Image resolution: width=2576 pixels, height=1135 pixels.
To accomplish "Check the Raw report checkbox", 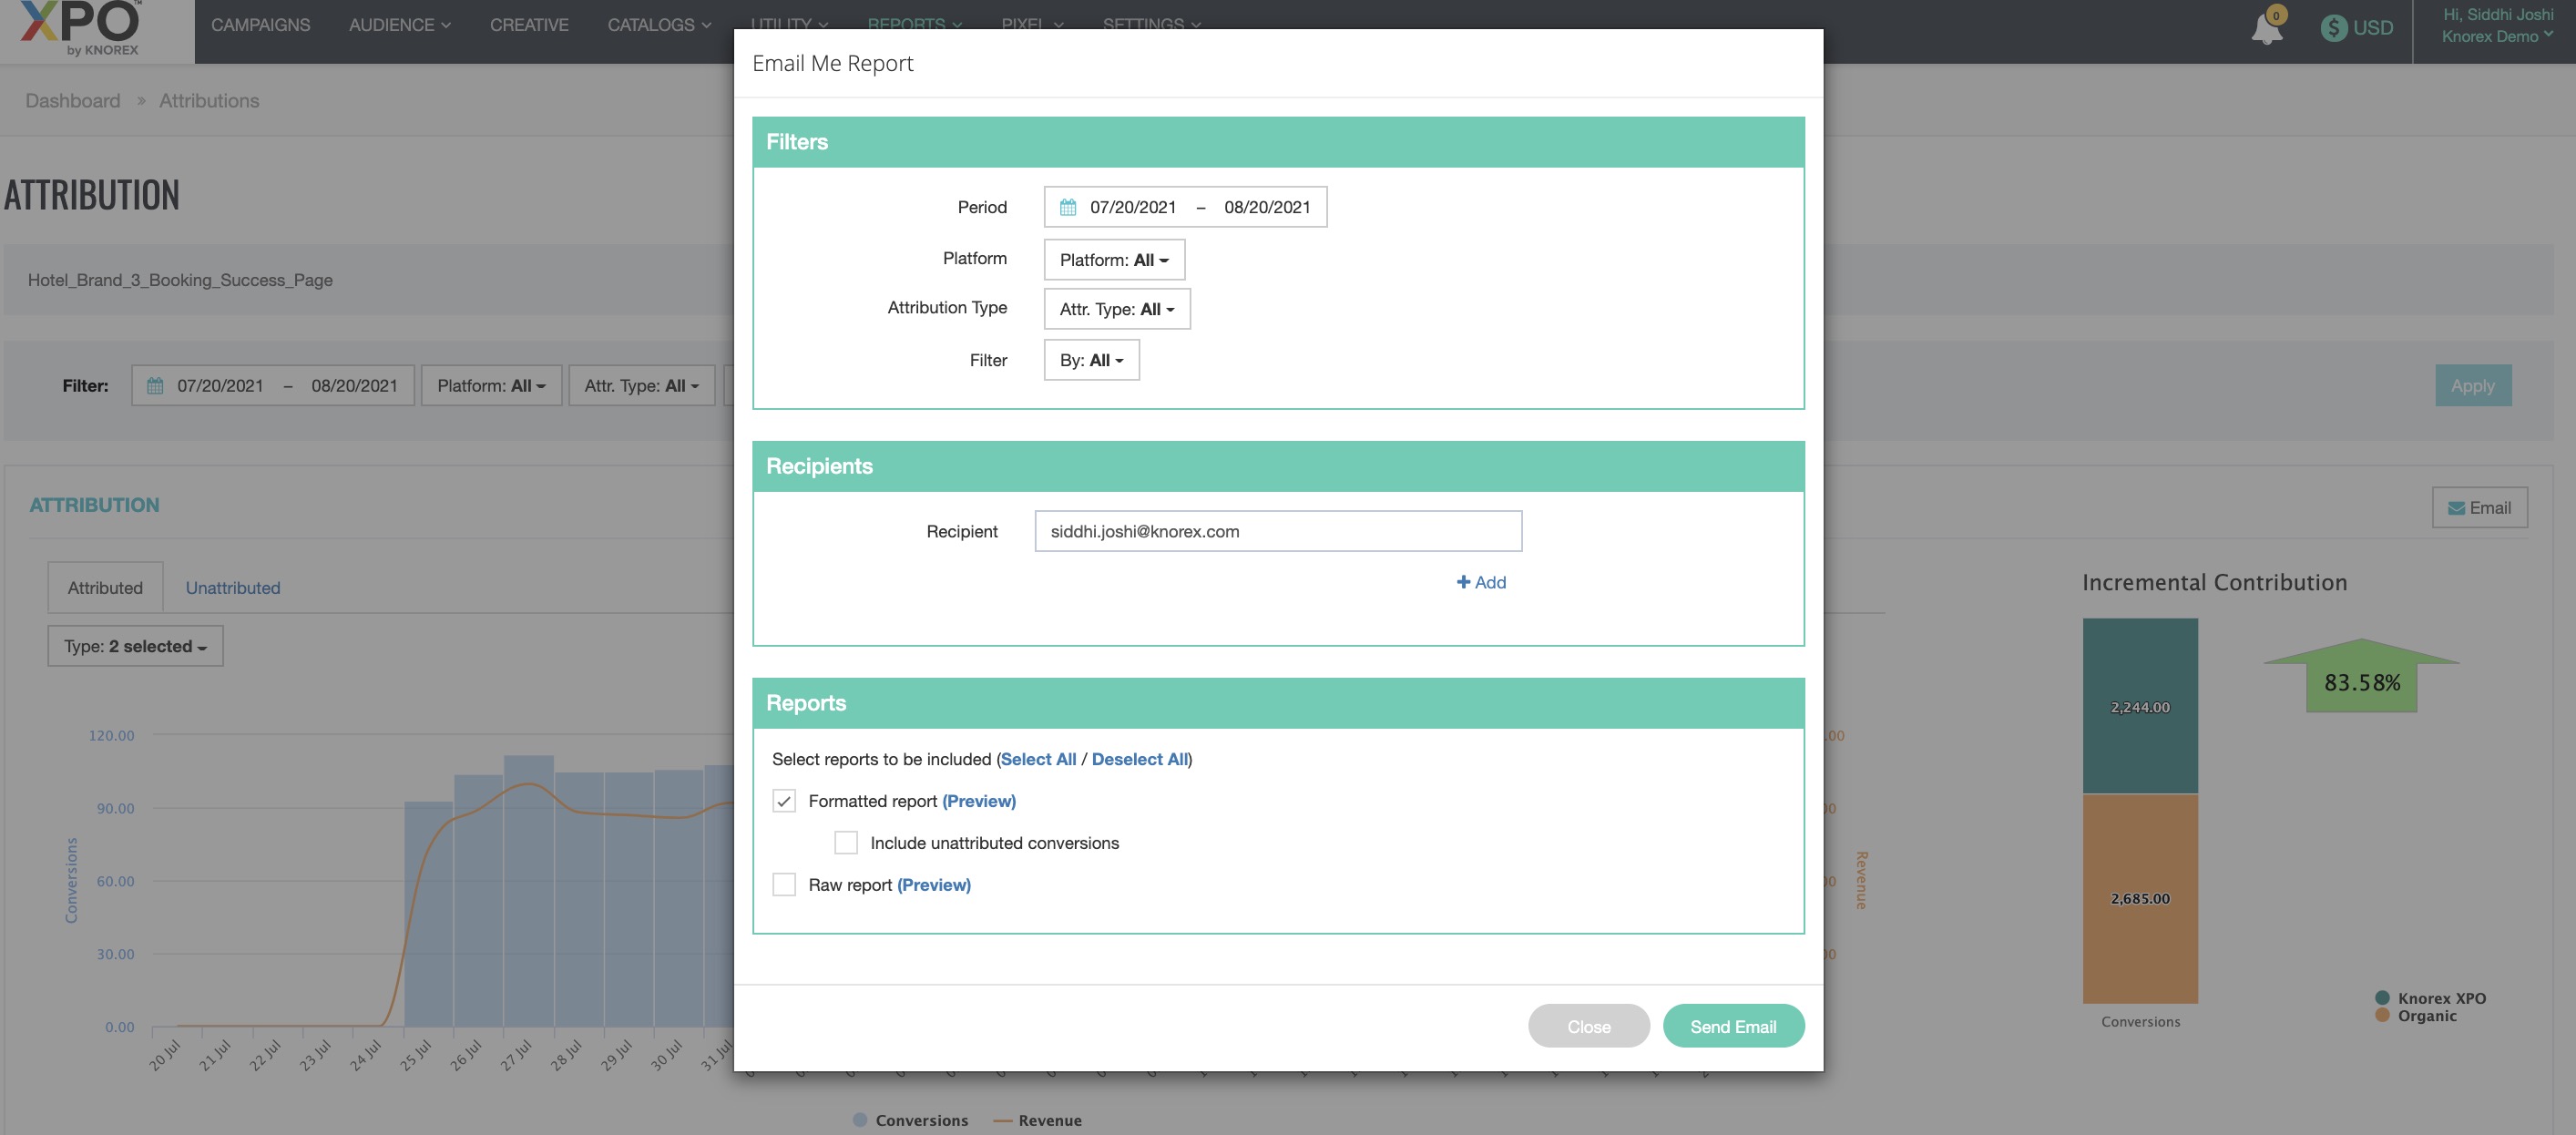I will 784,885.
